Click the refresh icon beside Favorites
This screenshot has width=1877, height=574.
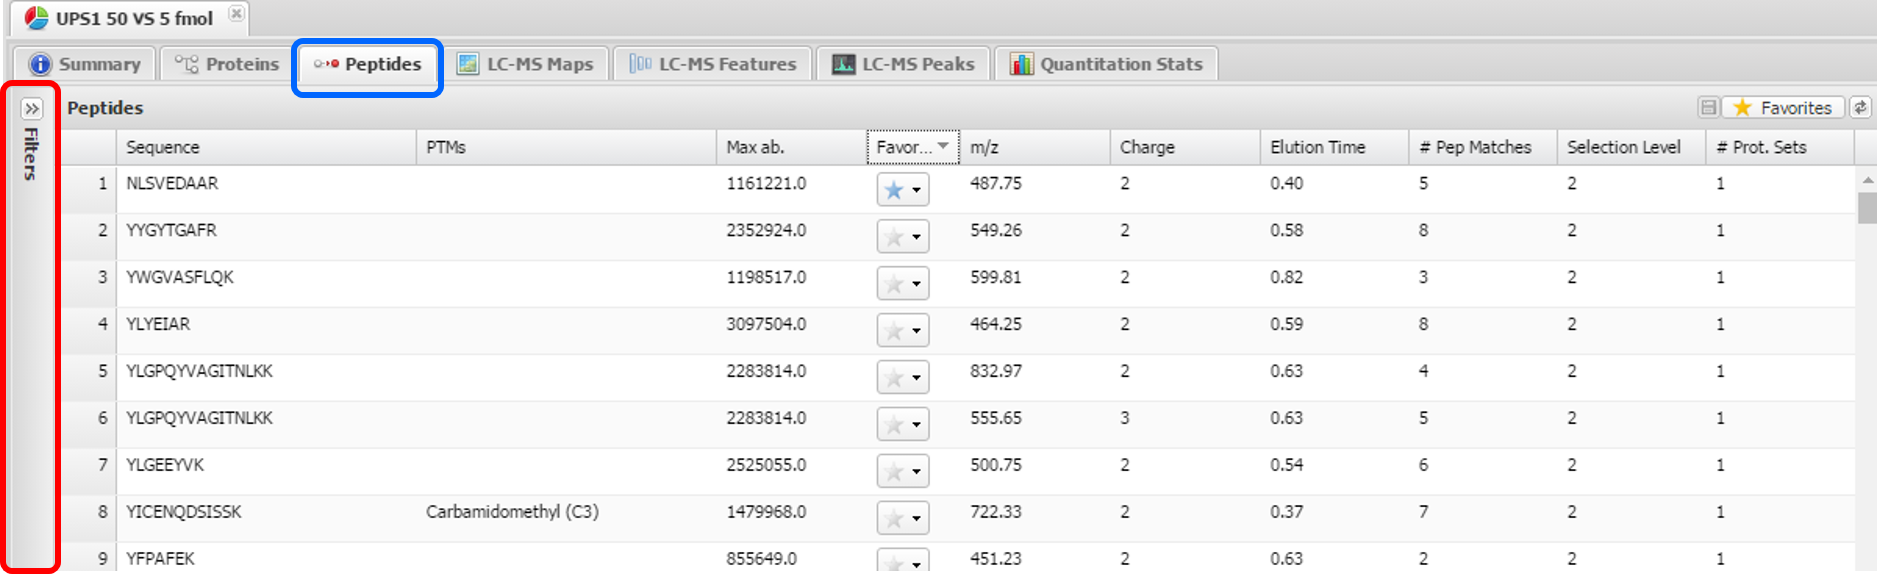1860,108
